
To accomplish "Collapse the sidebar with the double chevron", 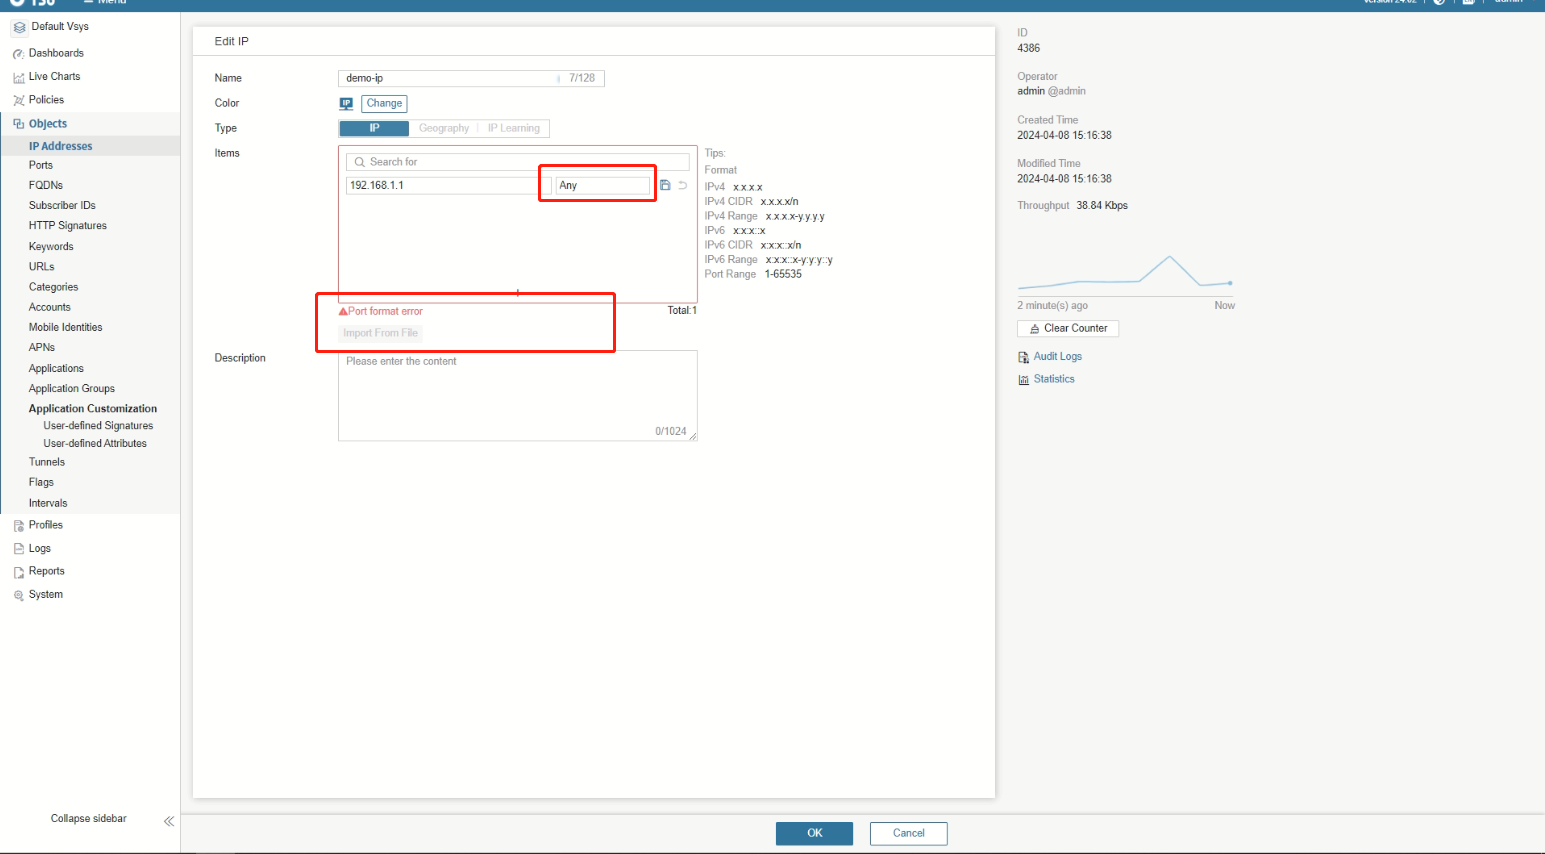I will tap(169, 821).
